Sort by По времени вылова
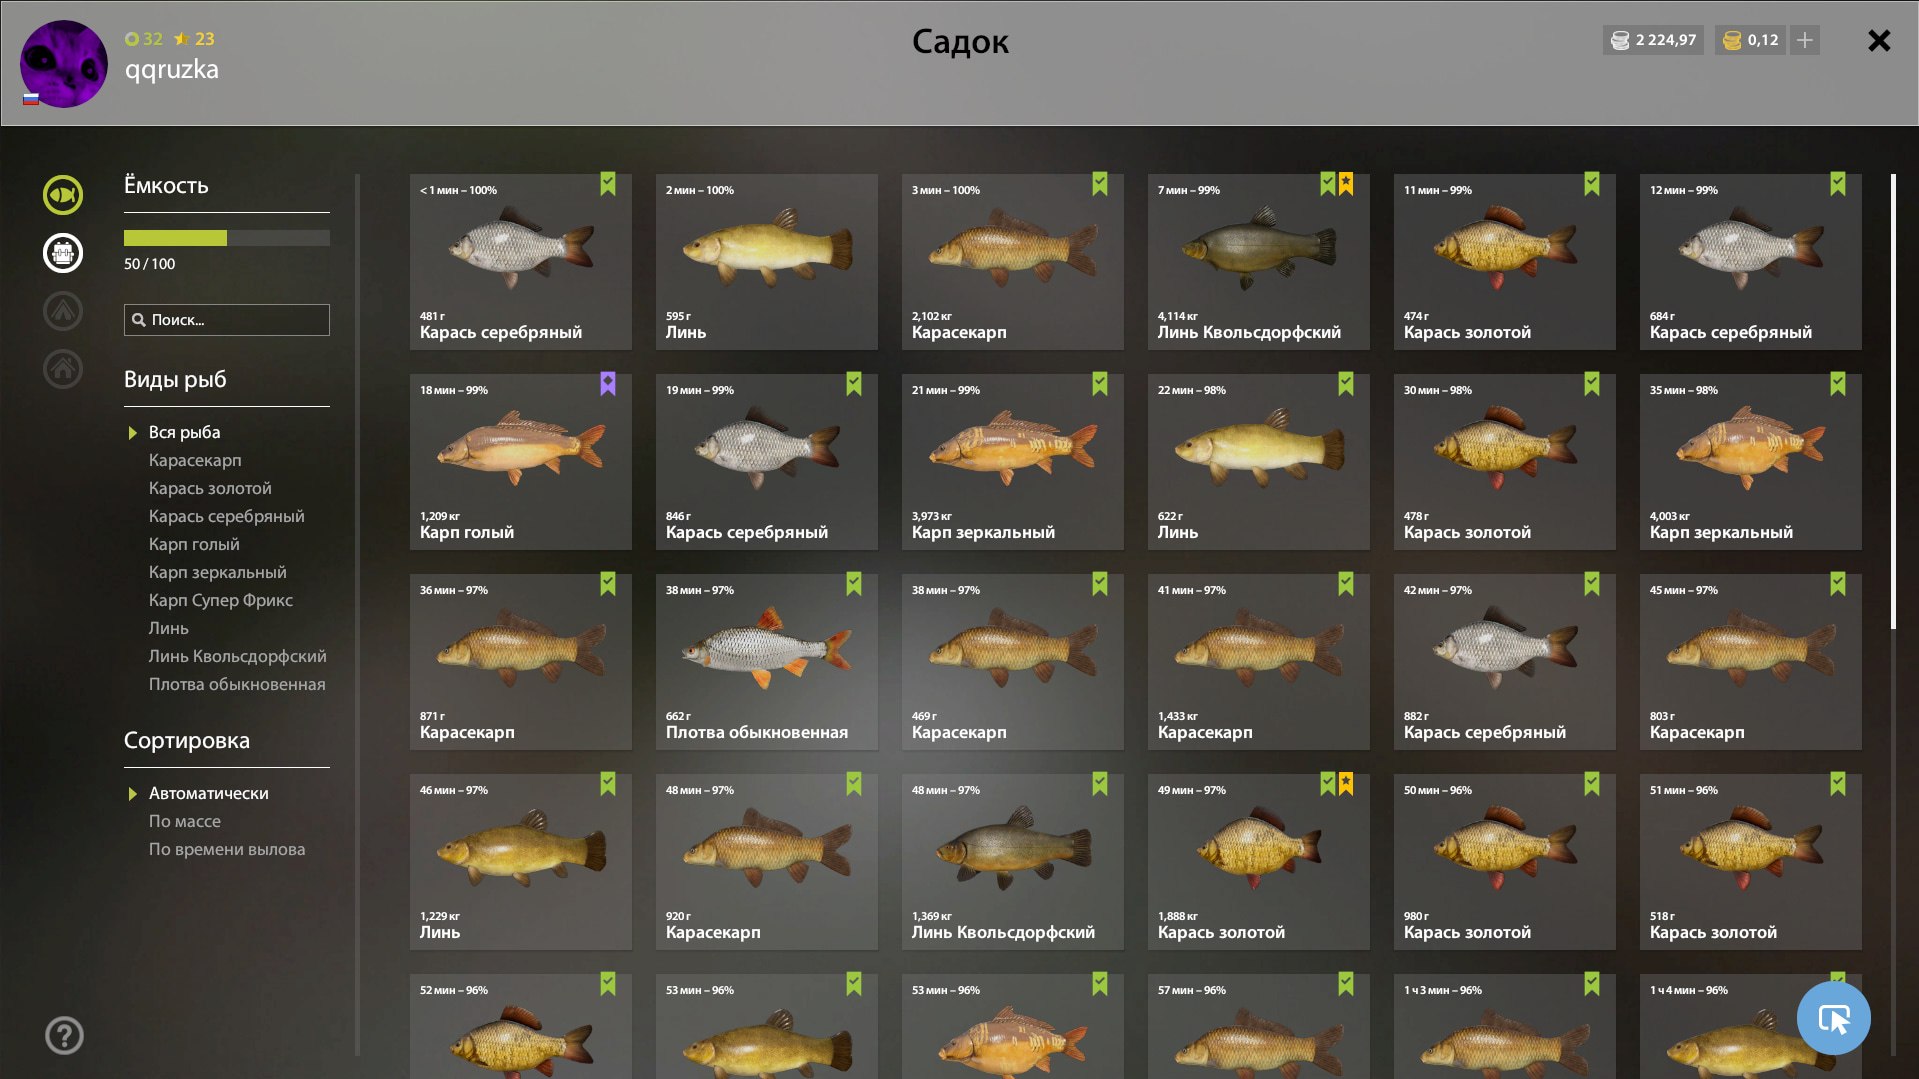 click(x=227, y=849)
